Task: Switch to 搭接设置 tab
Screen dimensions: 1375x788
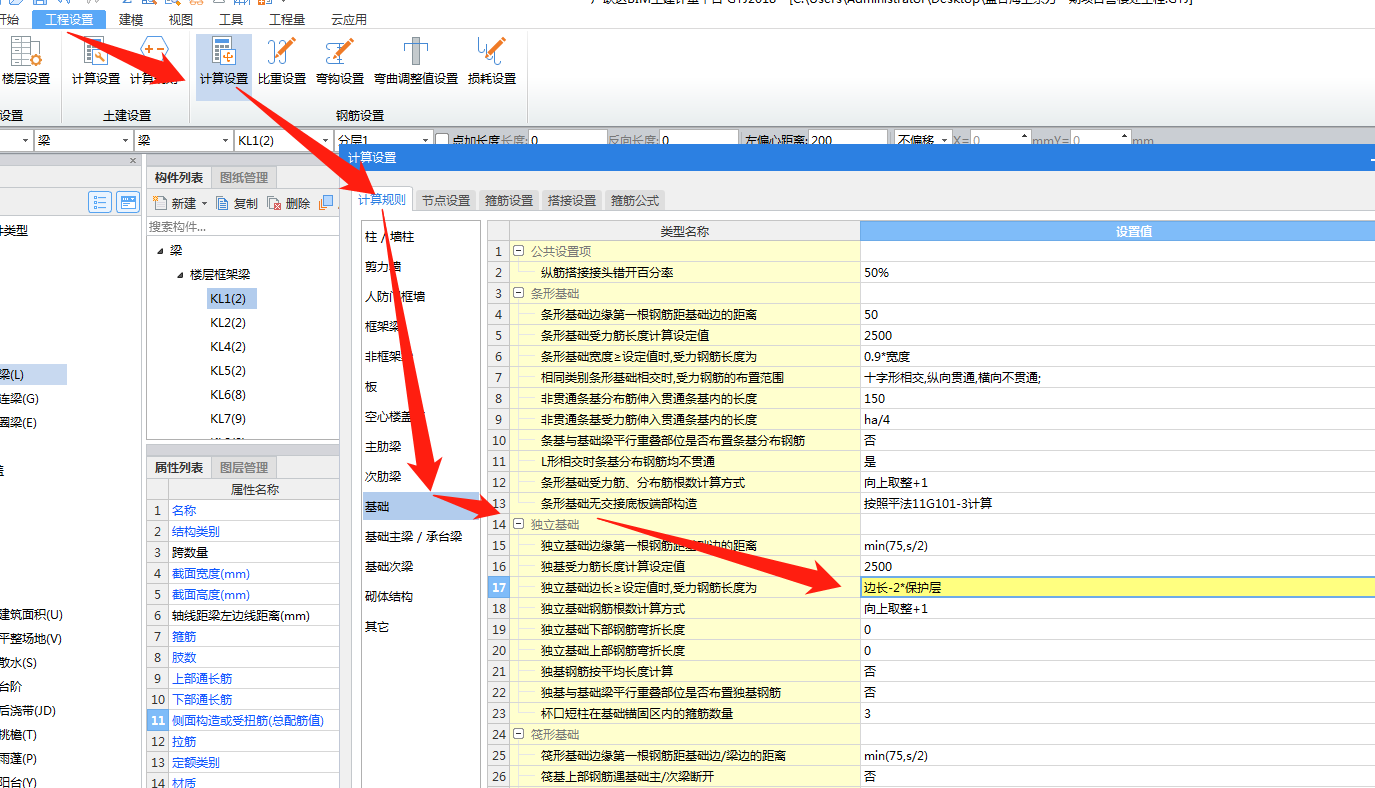Action: (572, 200)
